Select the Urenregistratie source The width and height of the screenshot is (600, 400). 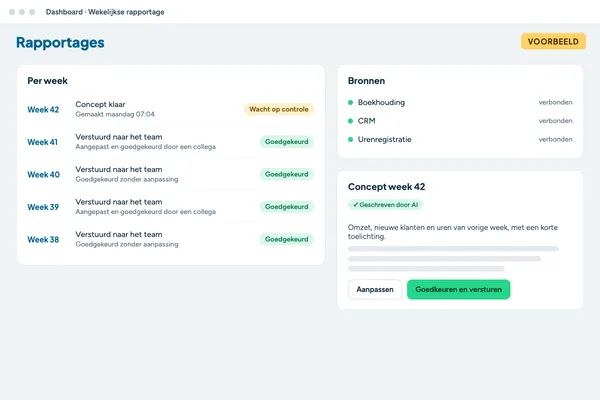385,139
